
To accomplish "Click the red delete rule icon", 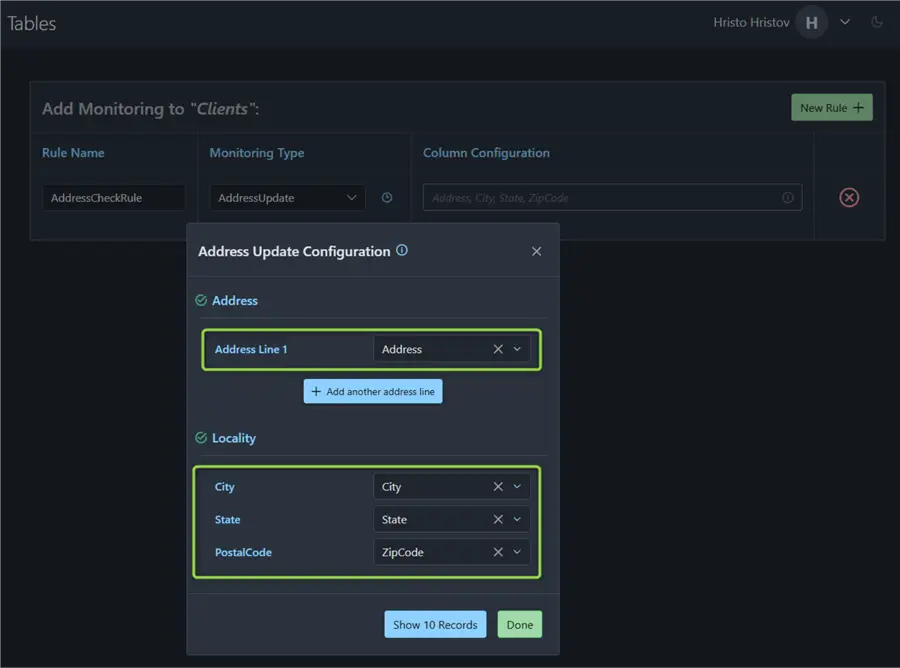I will (849, 197).
